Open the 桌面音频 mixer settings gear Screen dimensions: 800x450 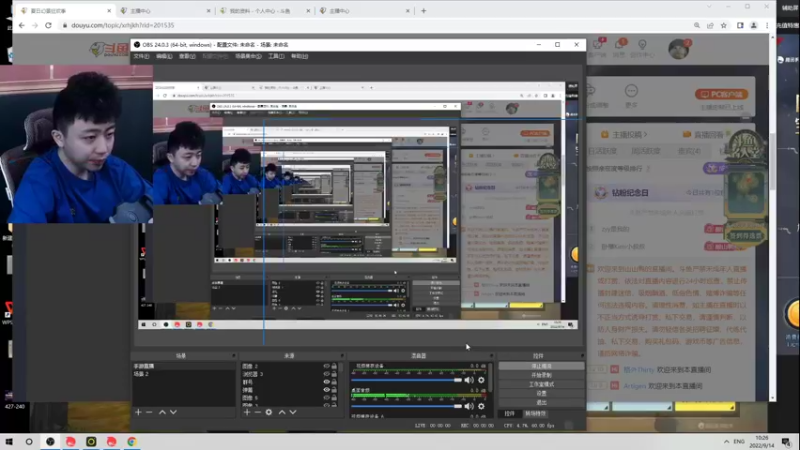point(481,406)
